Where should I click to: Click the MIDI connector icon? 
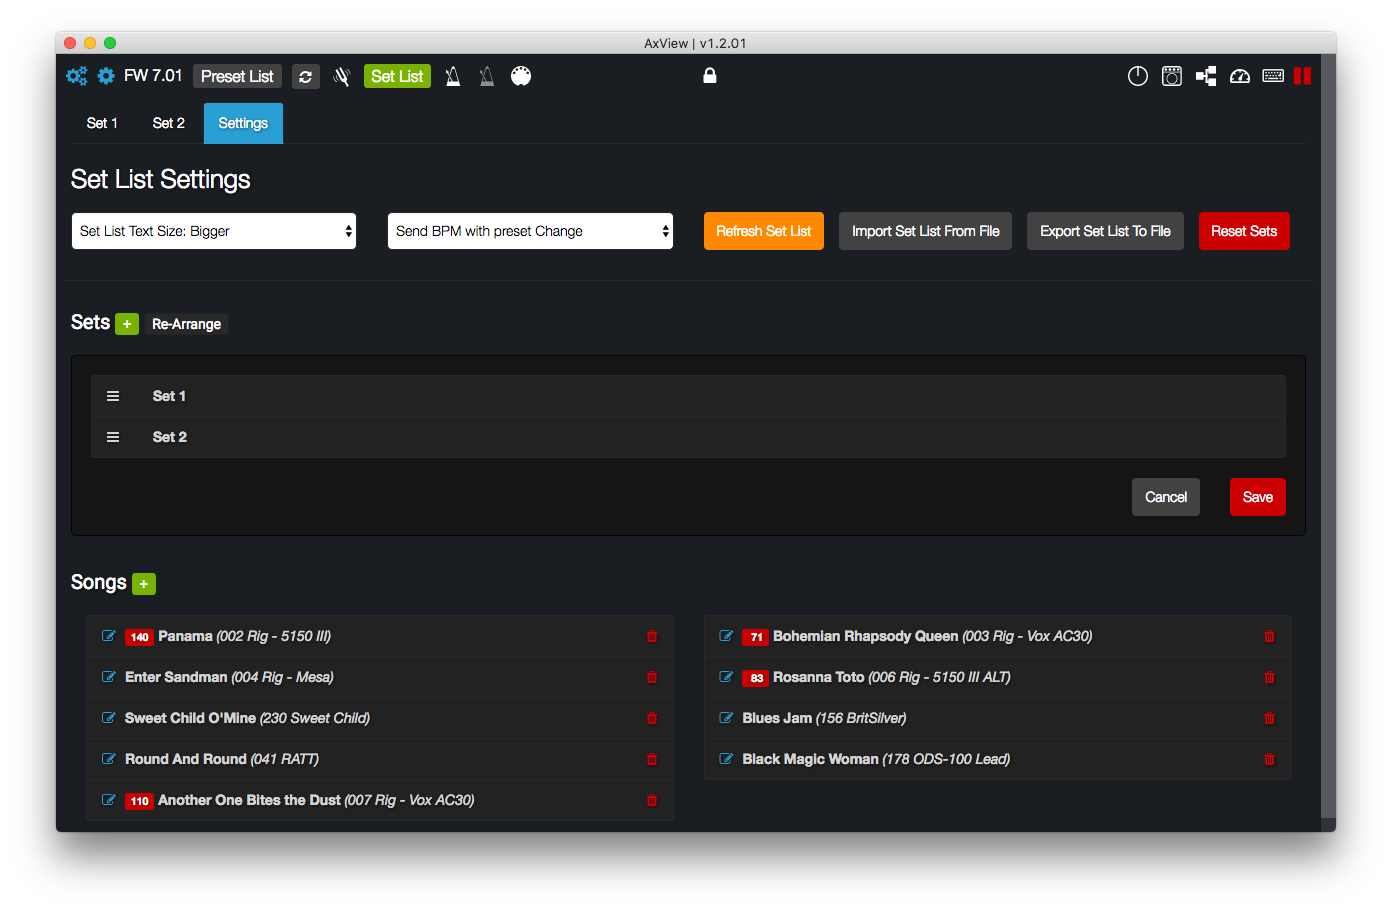pyautogui.click(x=521, y=76)
